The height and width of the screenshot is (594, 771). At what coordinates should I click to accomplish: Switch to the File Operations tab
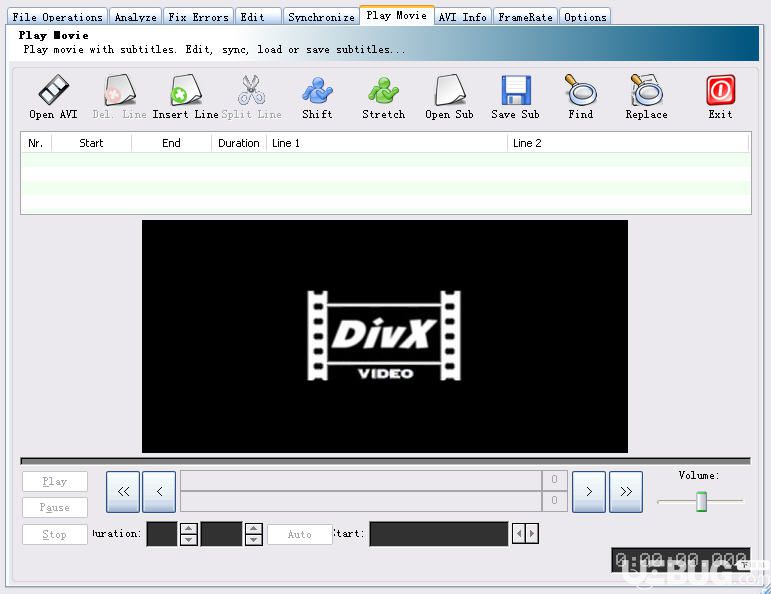click(x=57, y=17)
